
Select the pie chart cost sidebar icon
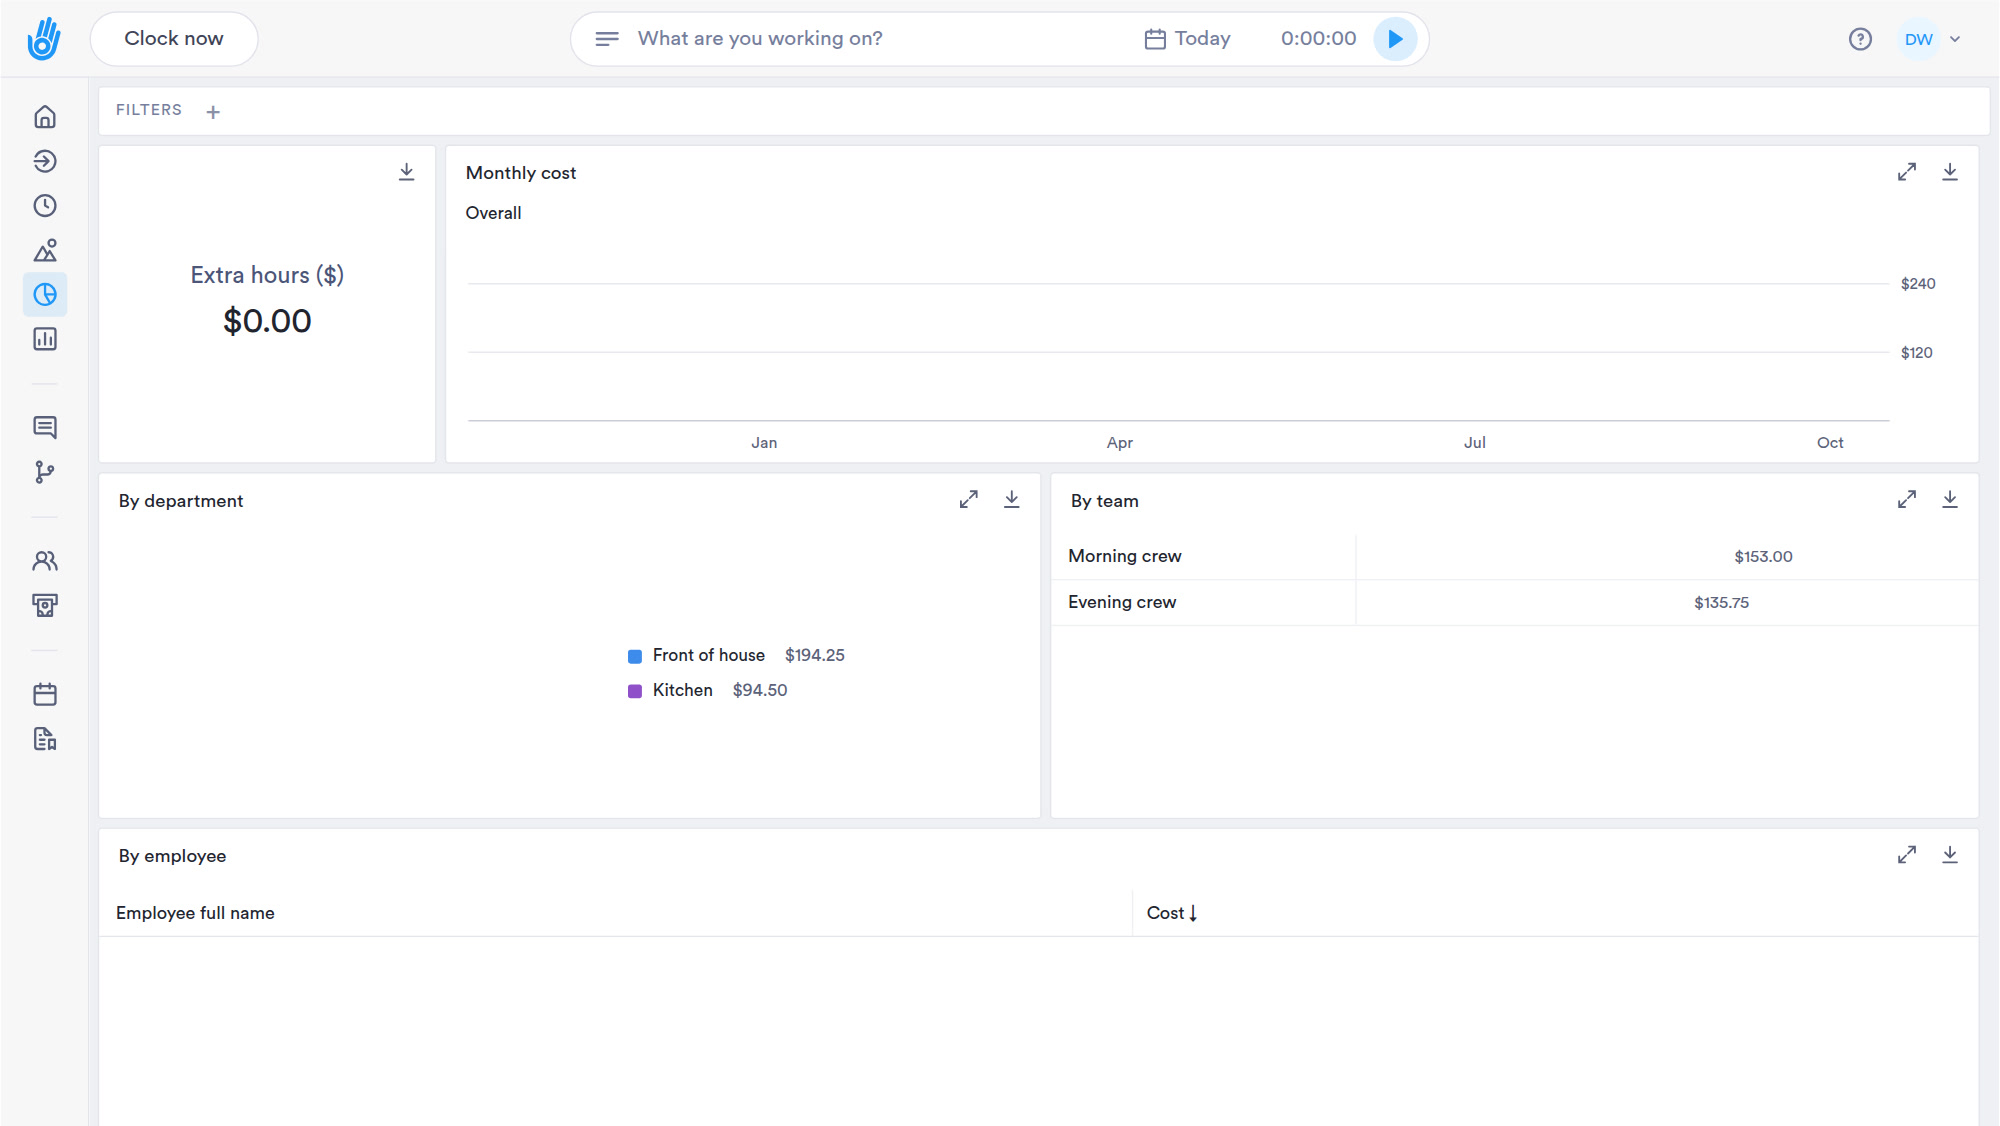(45, 295)
